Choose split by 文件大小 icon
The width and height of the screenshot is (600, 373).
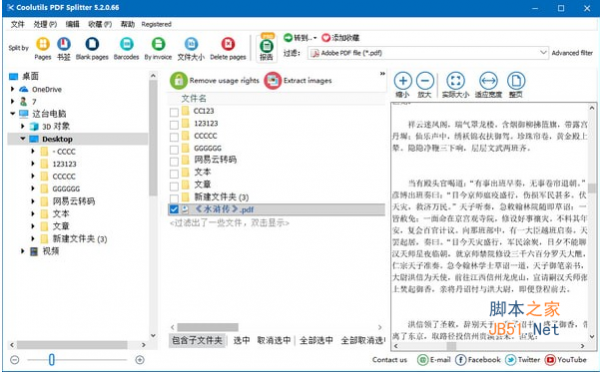coord(191,44)
